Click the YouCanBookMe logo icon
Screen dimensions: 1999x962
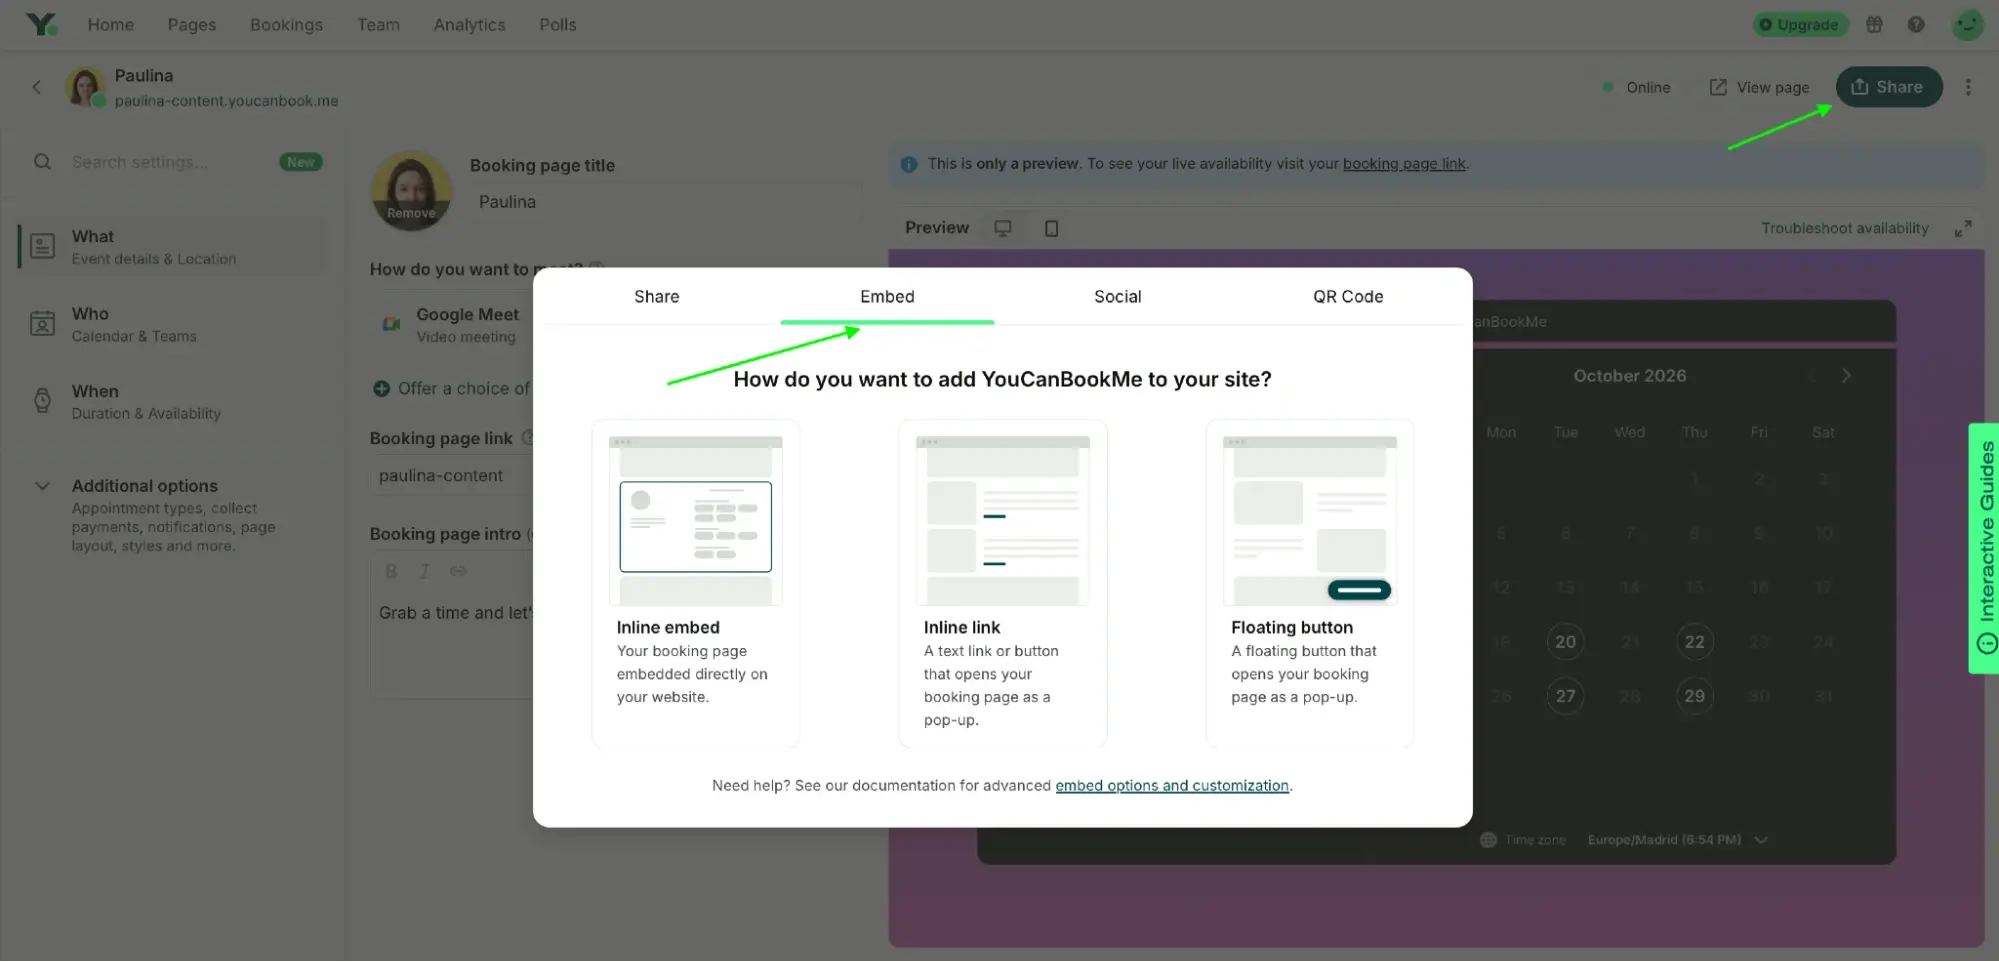coord(41,24)
